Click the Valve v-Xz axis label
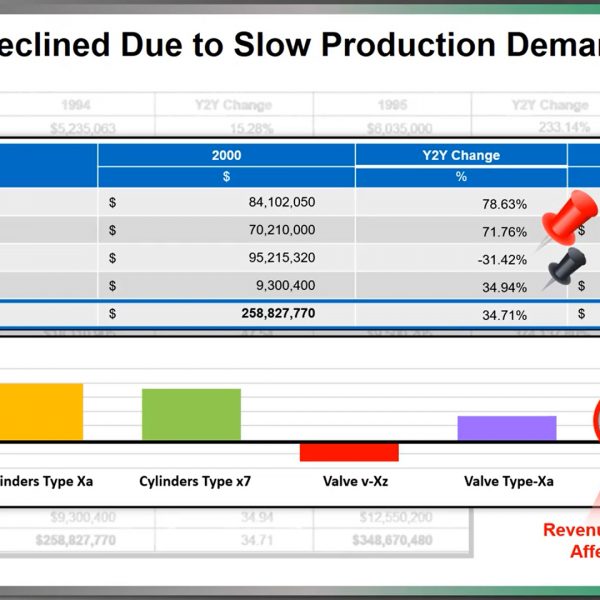 (355, 481)
